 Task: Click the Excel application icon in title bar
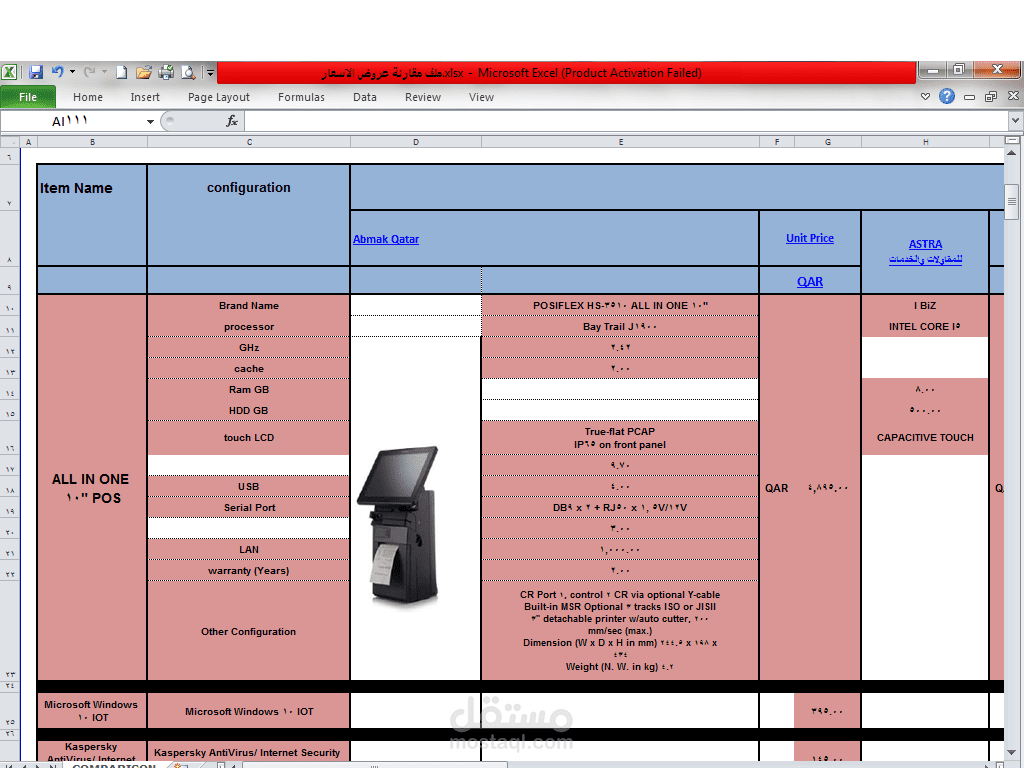tap(9, 72)
